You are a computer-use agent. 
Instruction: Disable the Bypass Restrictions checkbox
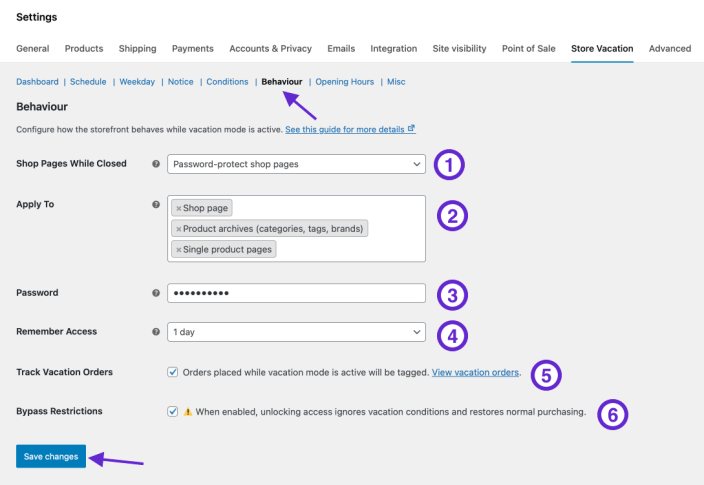click(x=174, y=411)
